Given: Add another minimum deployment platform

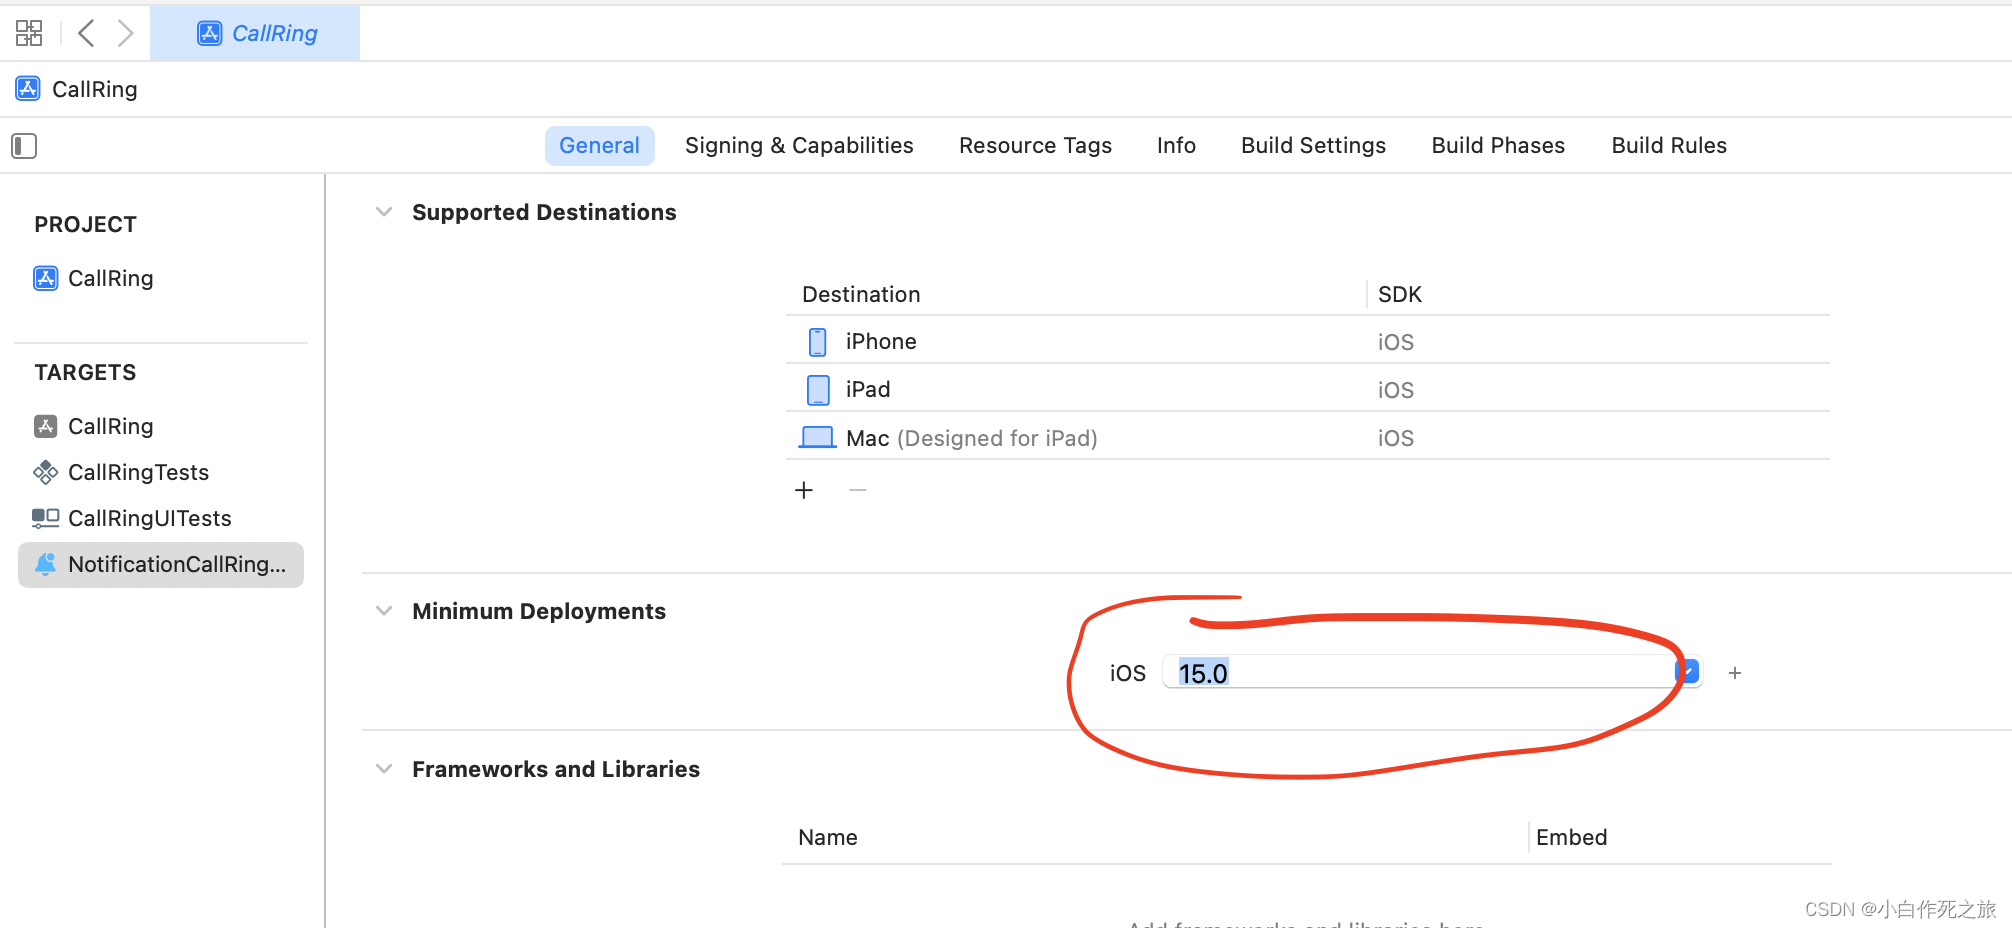Looking at the screenshot, I should tap(1735, 673).
